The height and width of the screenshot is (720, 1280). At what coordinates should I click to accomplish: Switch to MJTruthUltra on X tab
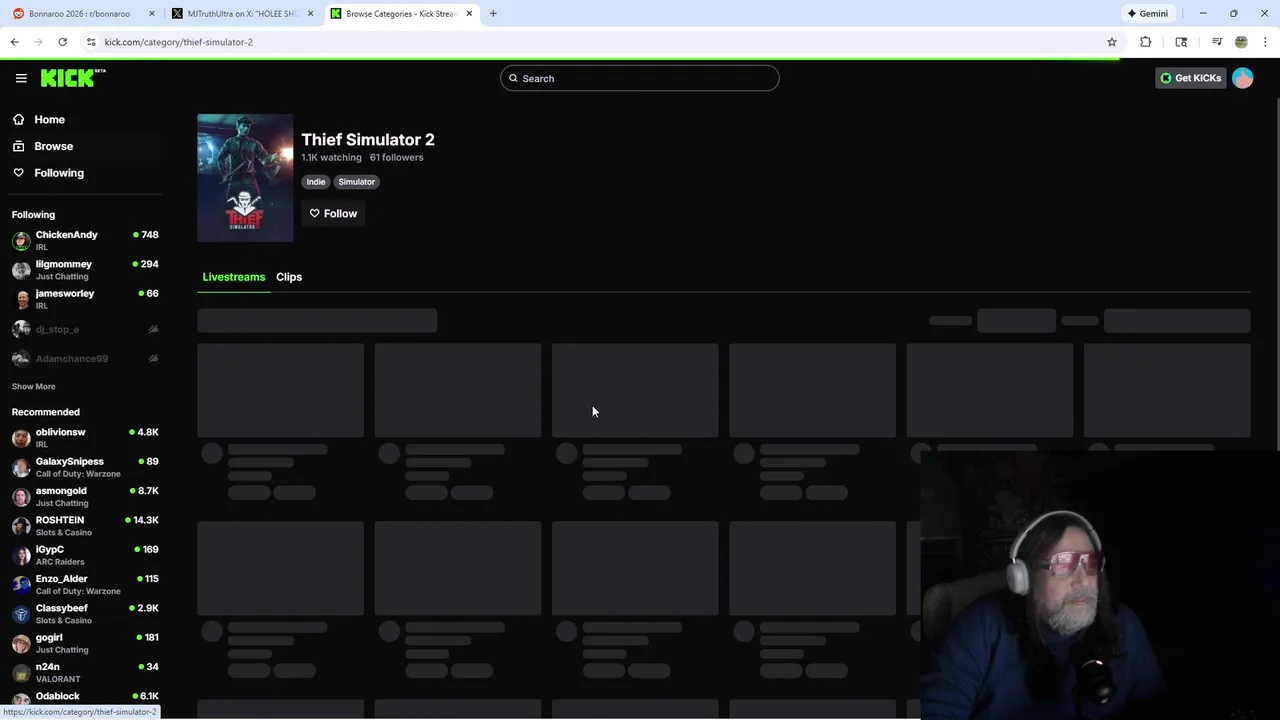[243, 14]
